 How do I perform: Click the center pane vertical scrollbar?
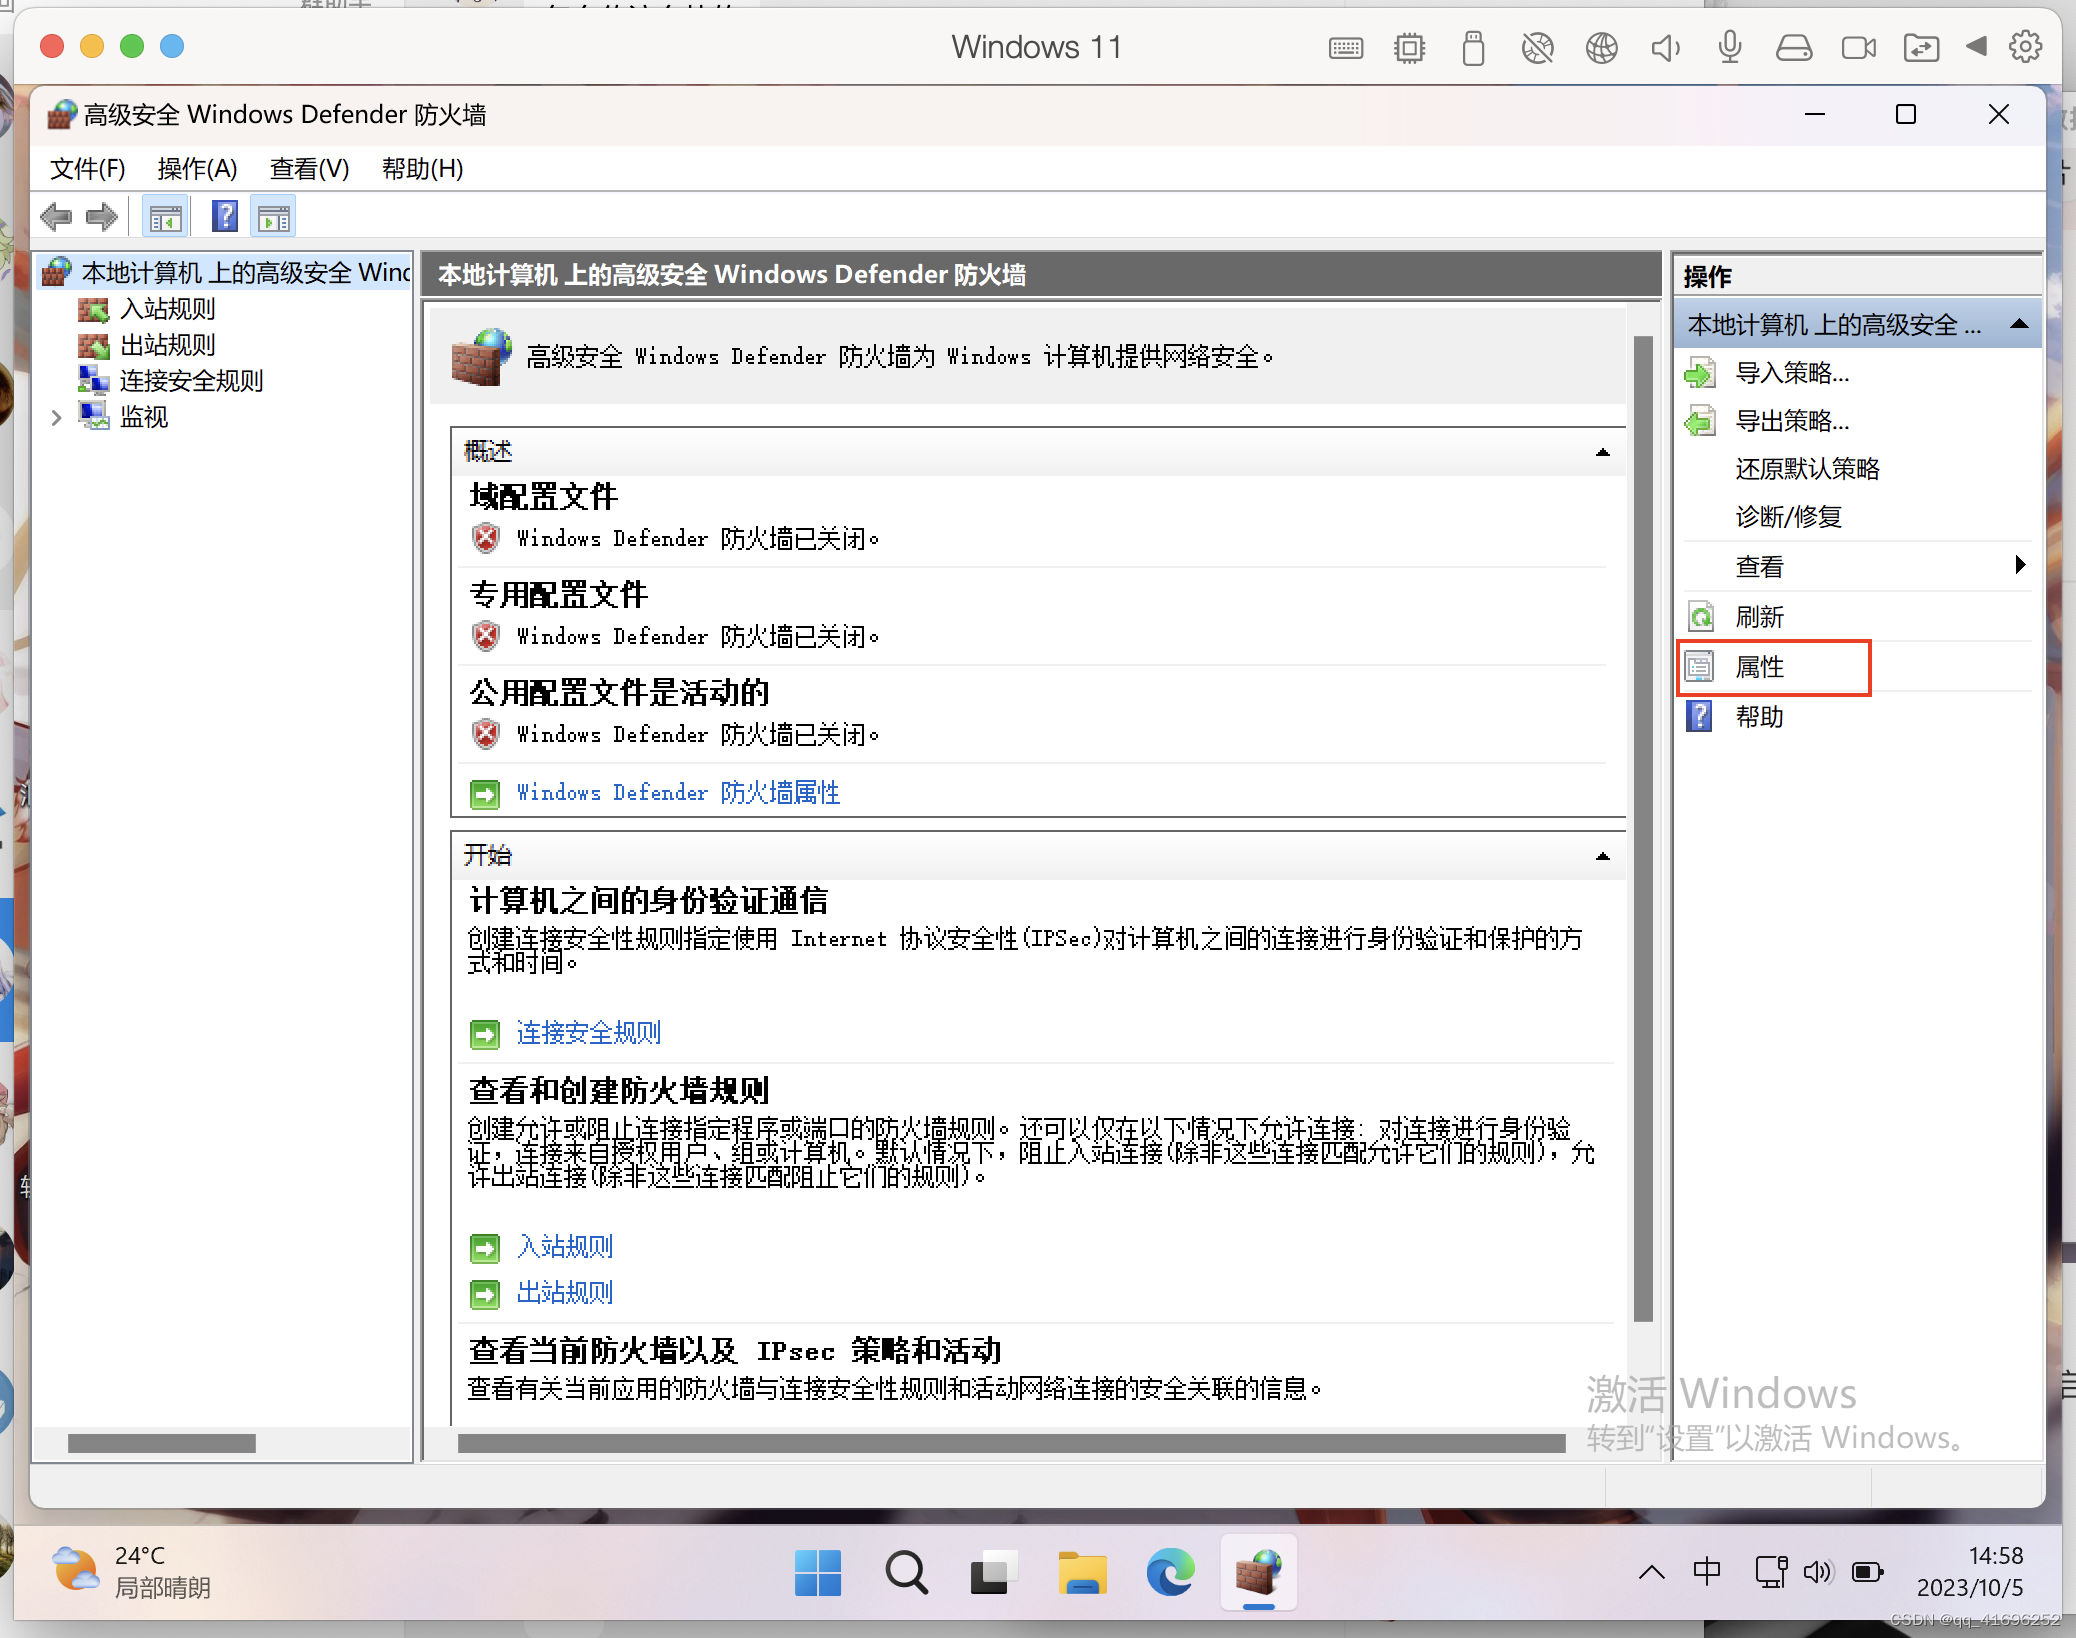[1643, 828]
